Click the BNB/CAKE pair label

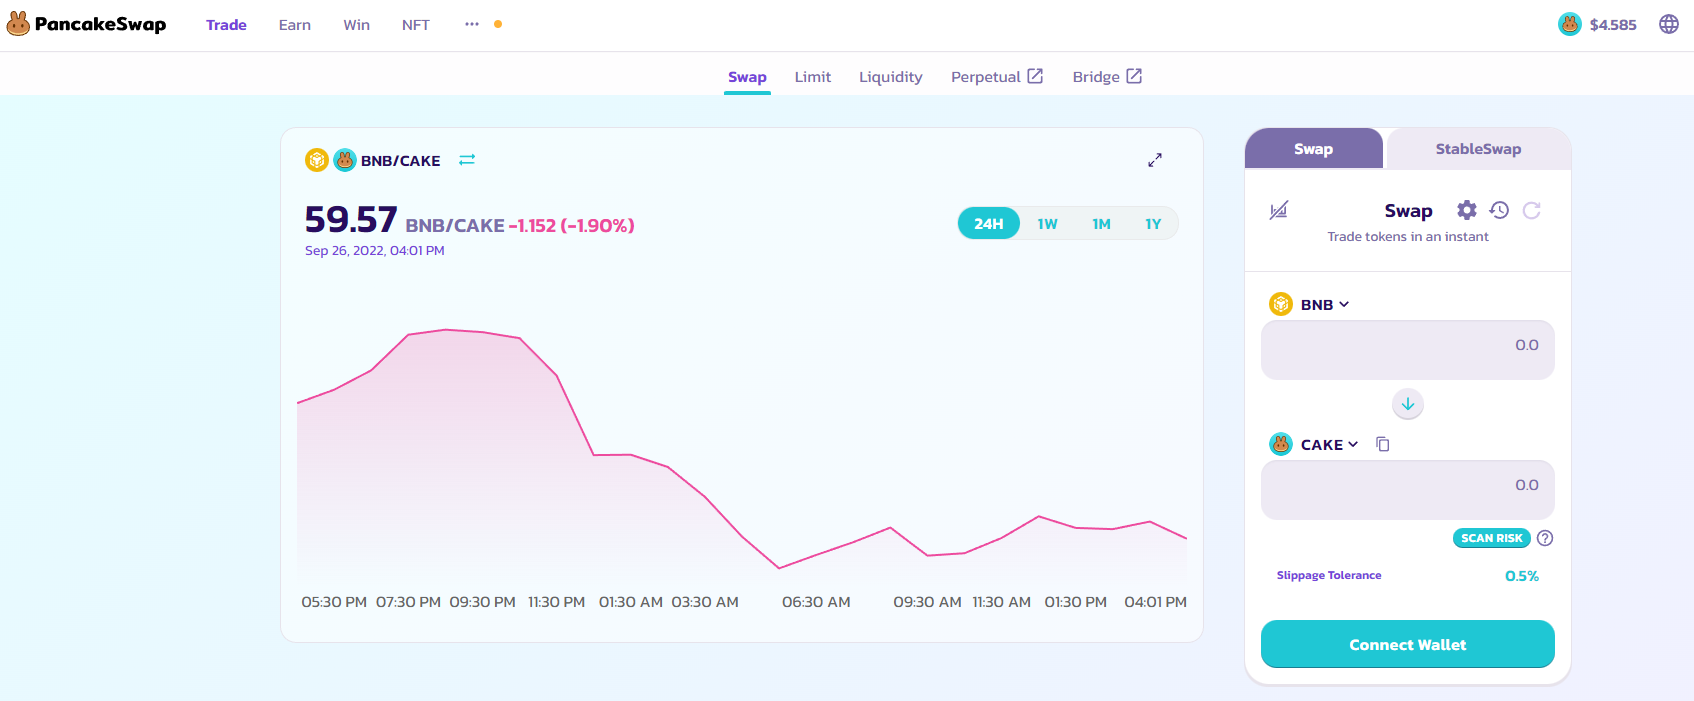point(401,161)
